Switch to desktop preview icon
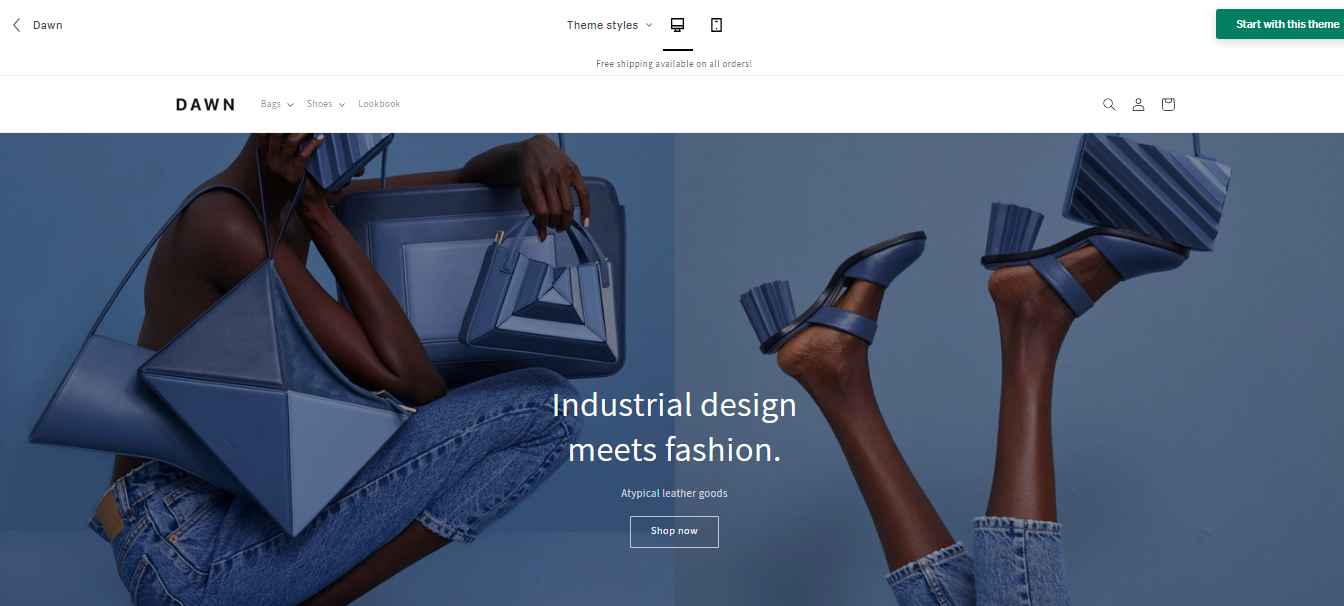 click(x=677, y=25)
